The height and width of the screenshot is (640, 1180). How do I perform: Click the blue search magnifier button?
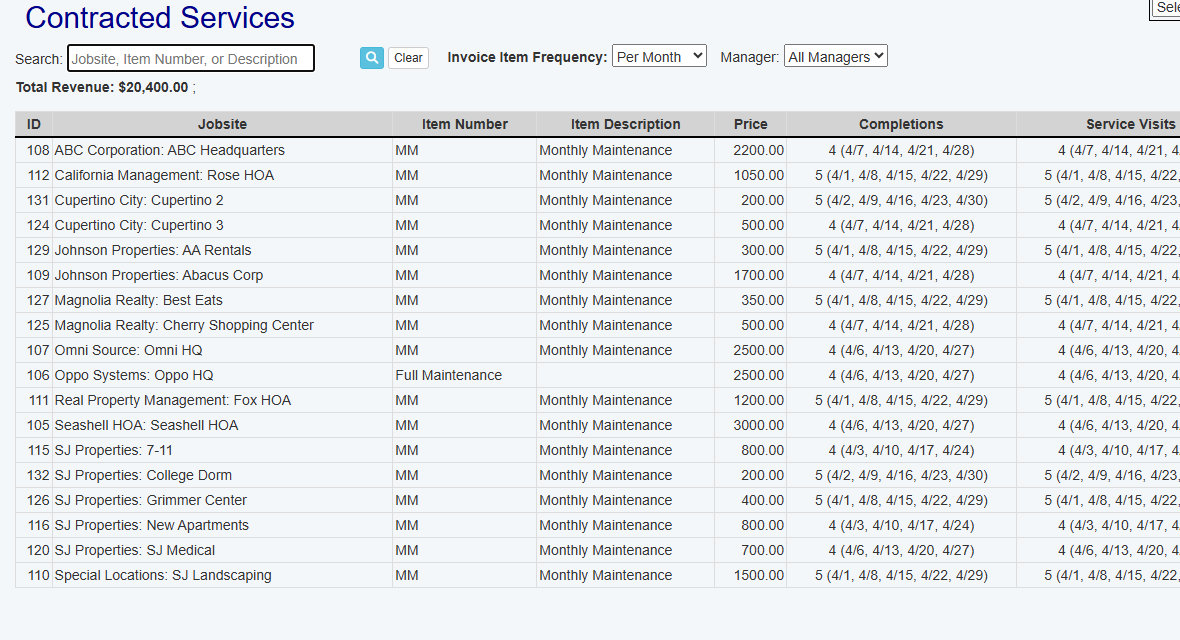(x=372, y=58)
